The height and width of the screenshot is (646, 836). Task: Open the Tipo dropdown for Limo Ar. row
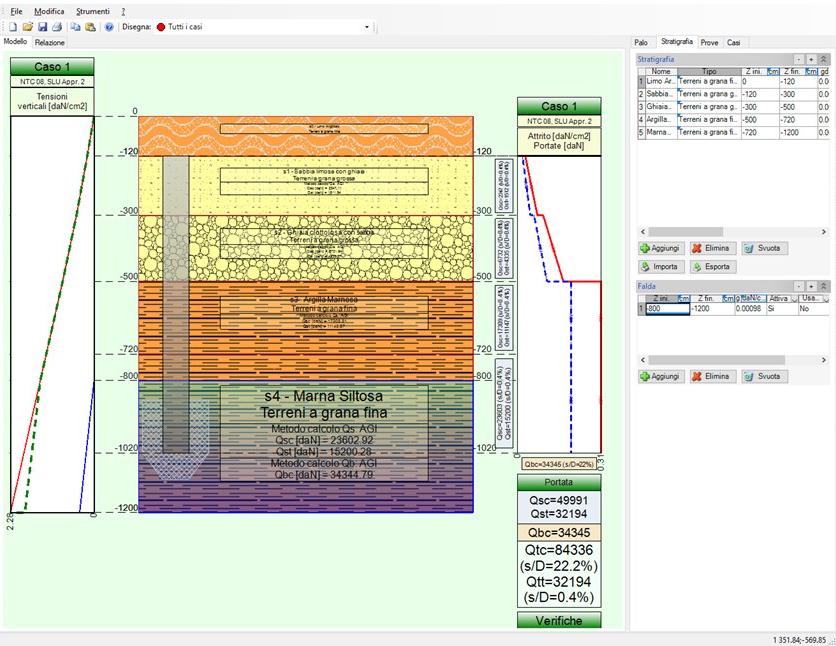point(707,82)
